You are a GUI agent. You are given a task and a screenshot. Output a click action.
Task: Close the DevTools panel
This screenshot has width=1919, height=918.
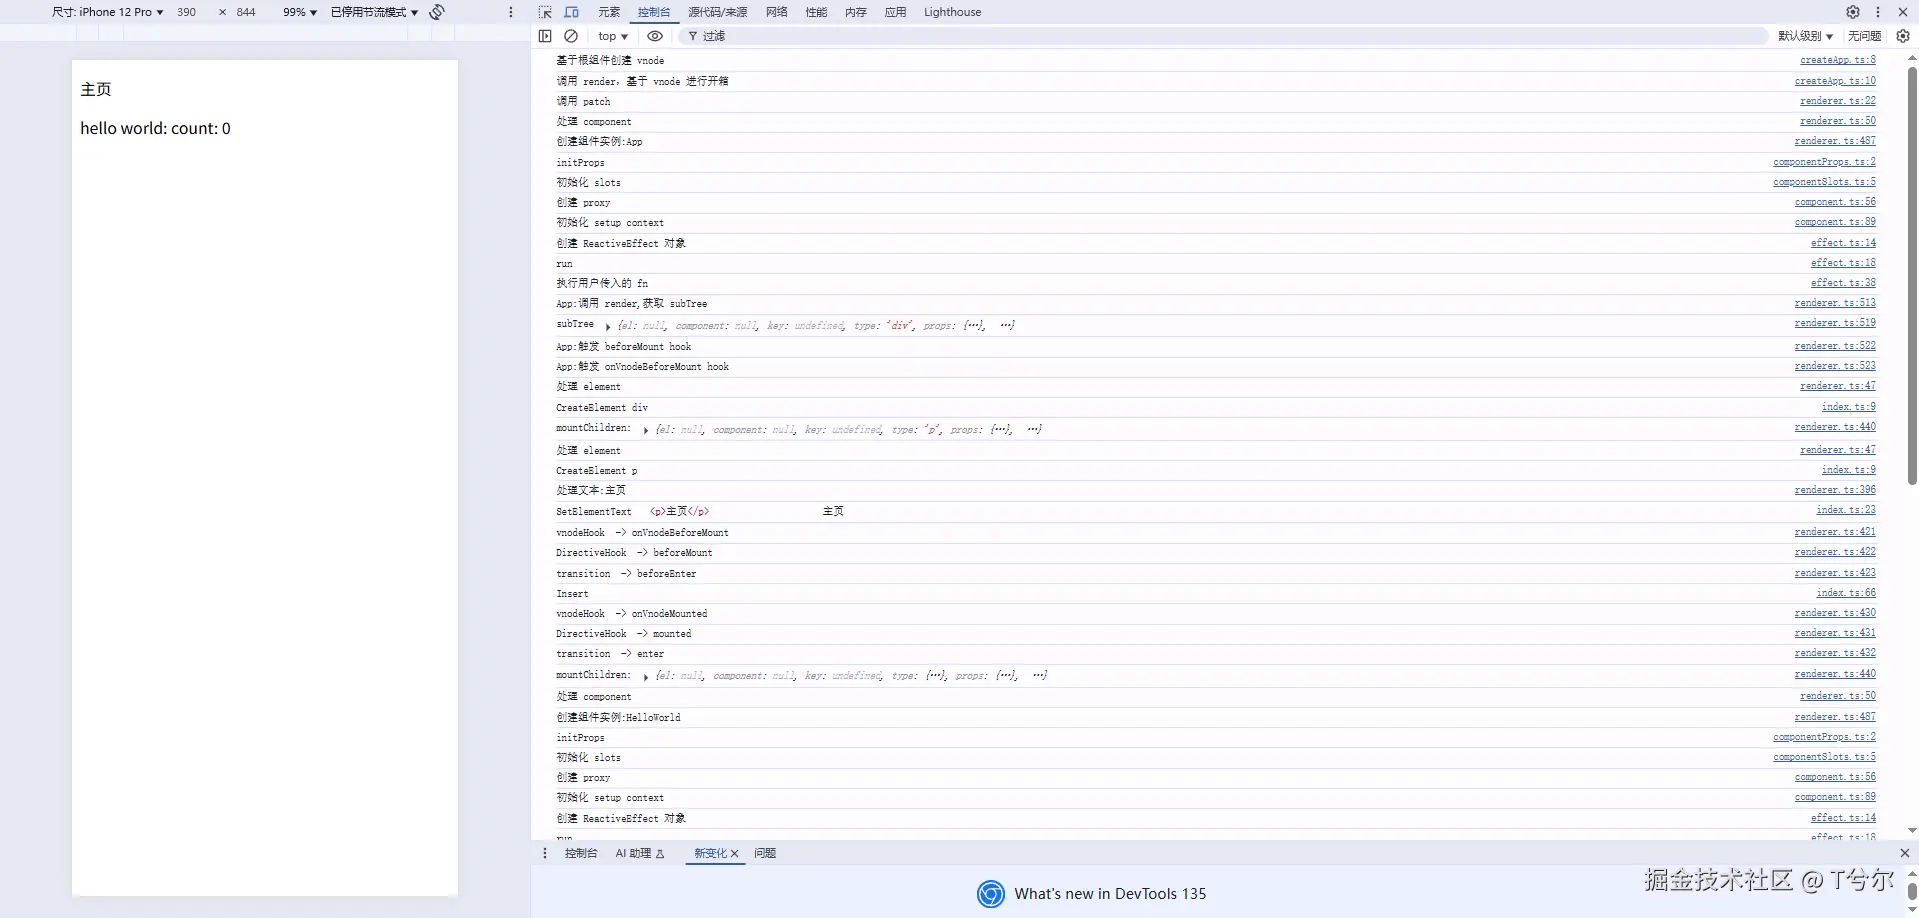click(1903, 12)
